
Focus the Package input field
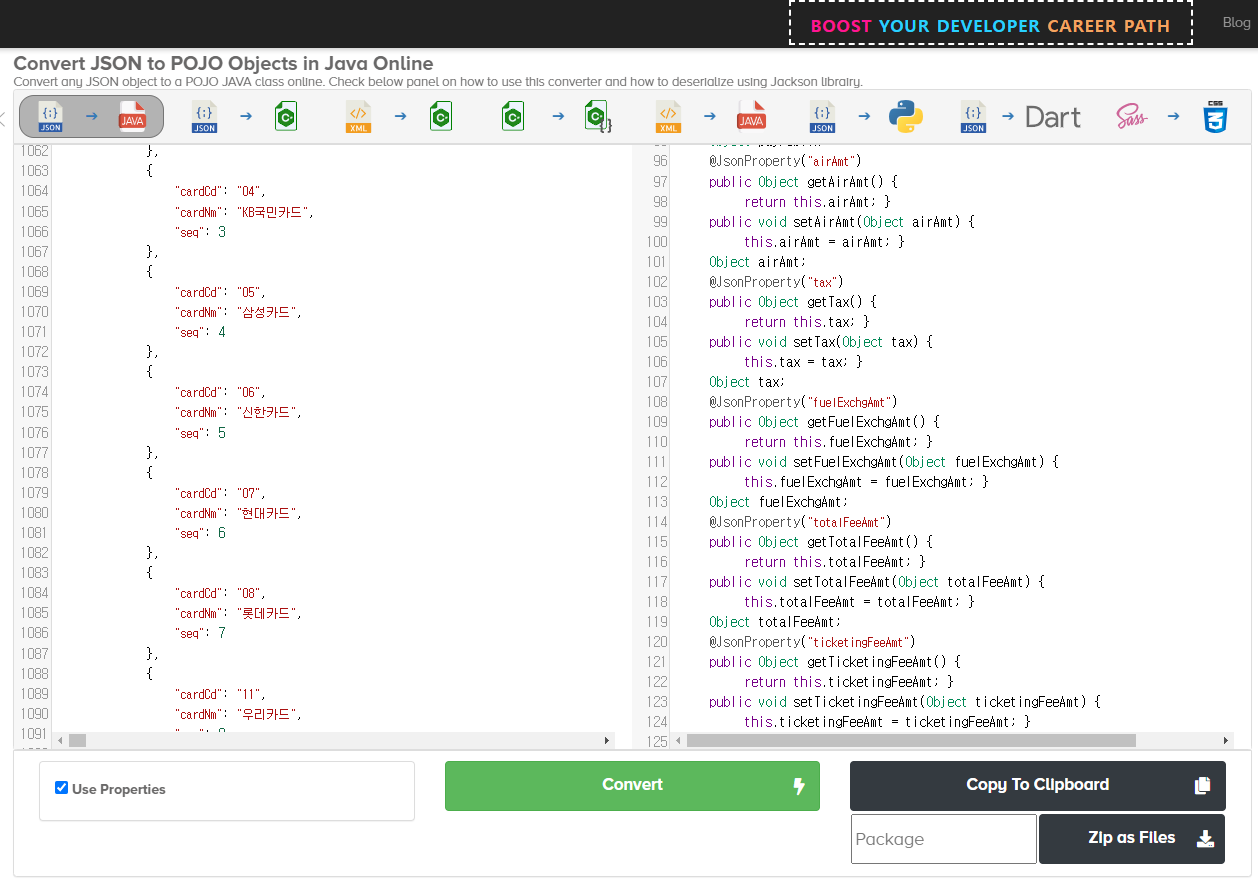(x=943, y=839)
